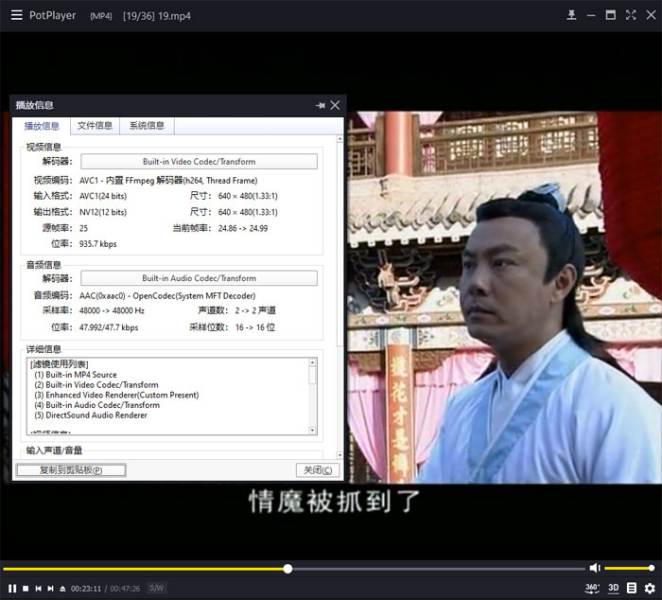Select '(1) Built-in MP4 Source' list entry

coord(76,375)
